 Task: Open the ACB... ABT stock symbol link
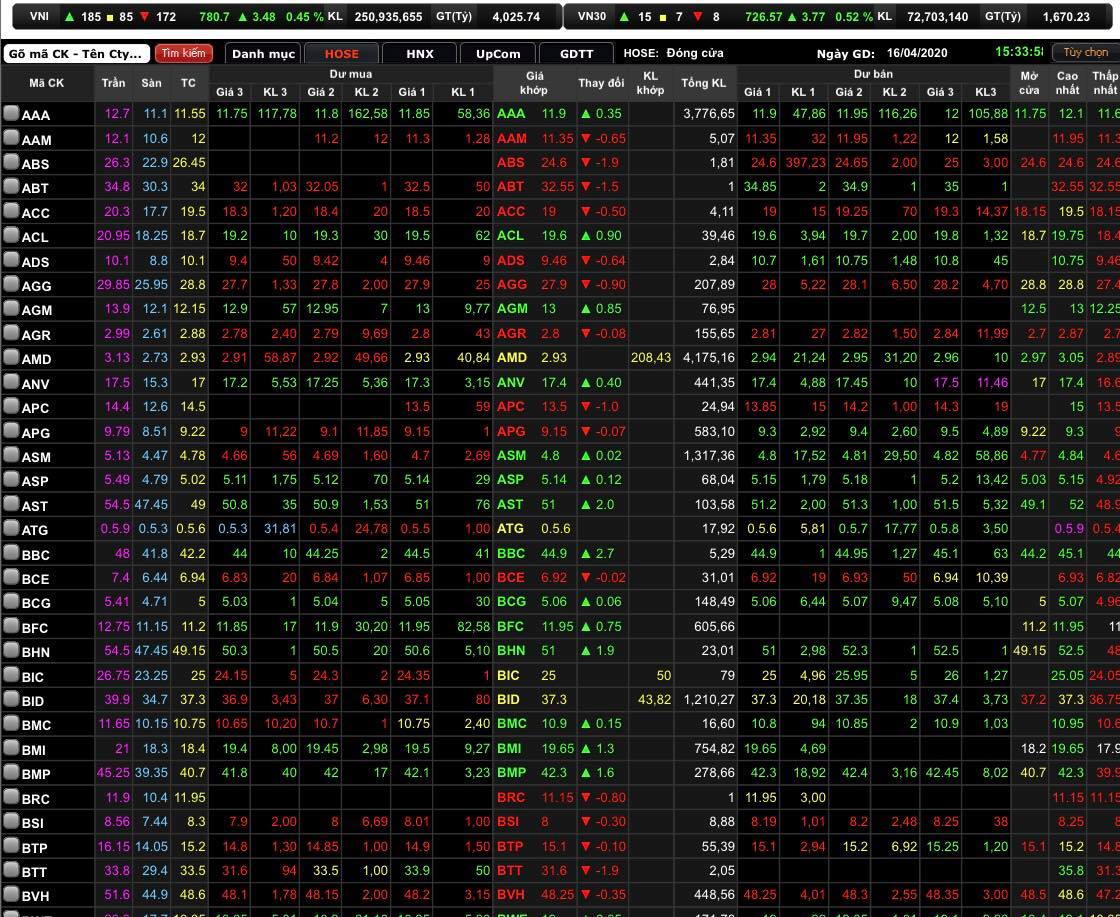35,188
